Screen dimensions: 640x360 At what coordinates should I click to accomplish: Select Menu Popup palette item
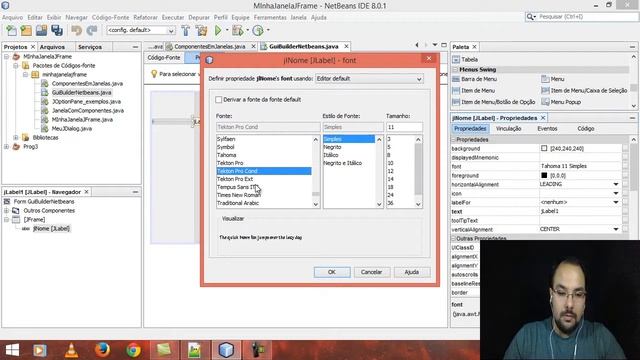(x=561, y=102)
